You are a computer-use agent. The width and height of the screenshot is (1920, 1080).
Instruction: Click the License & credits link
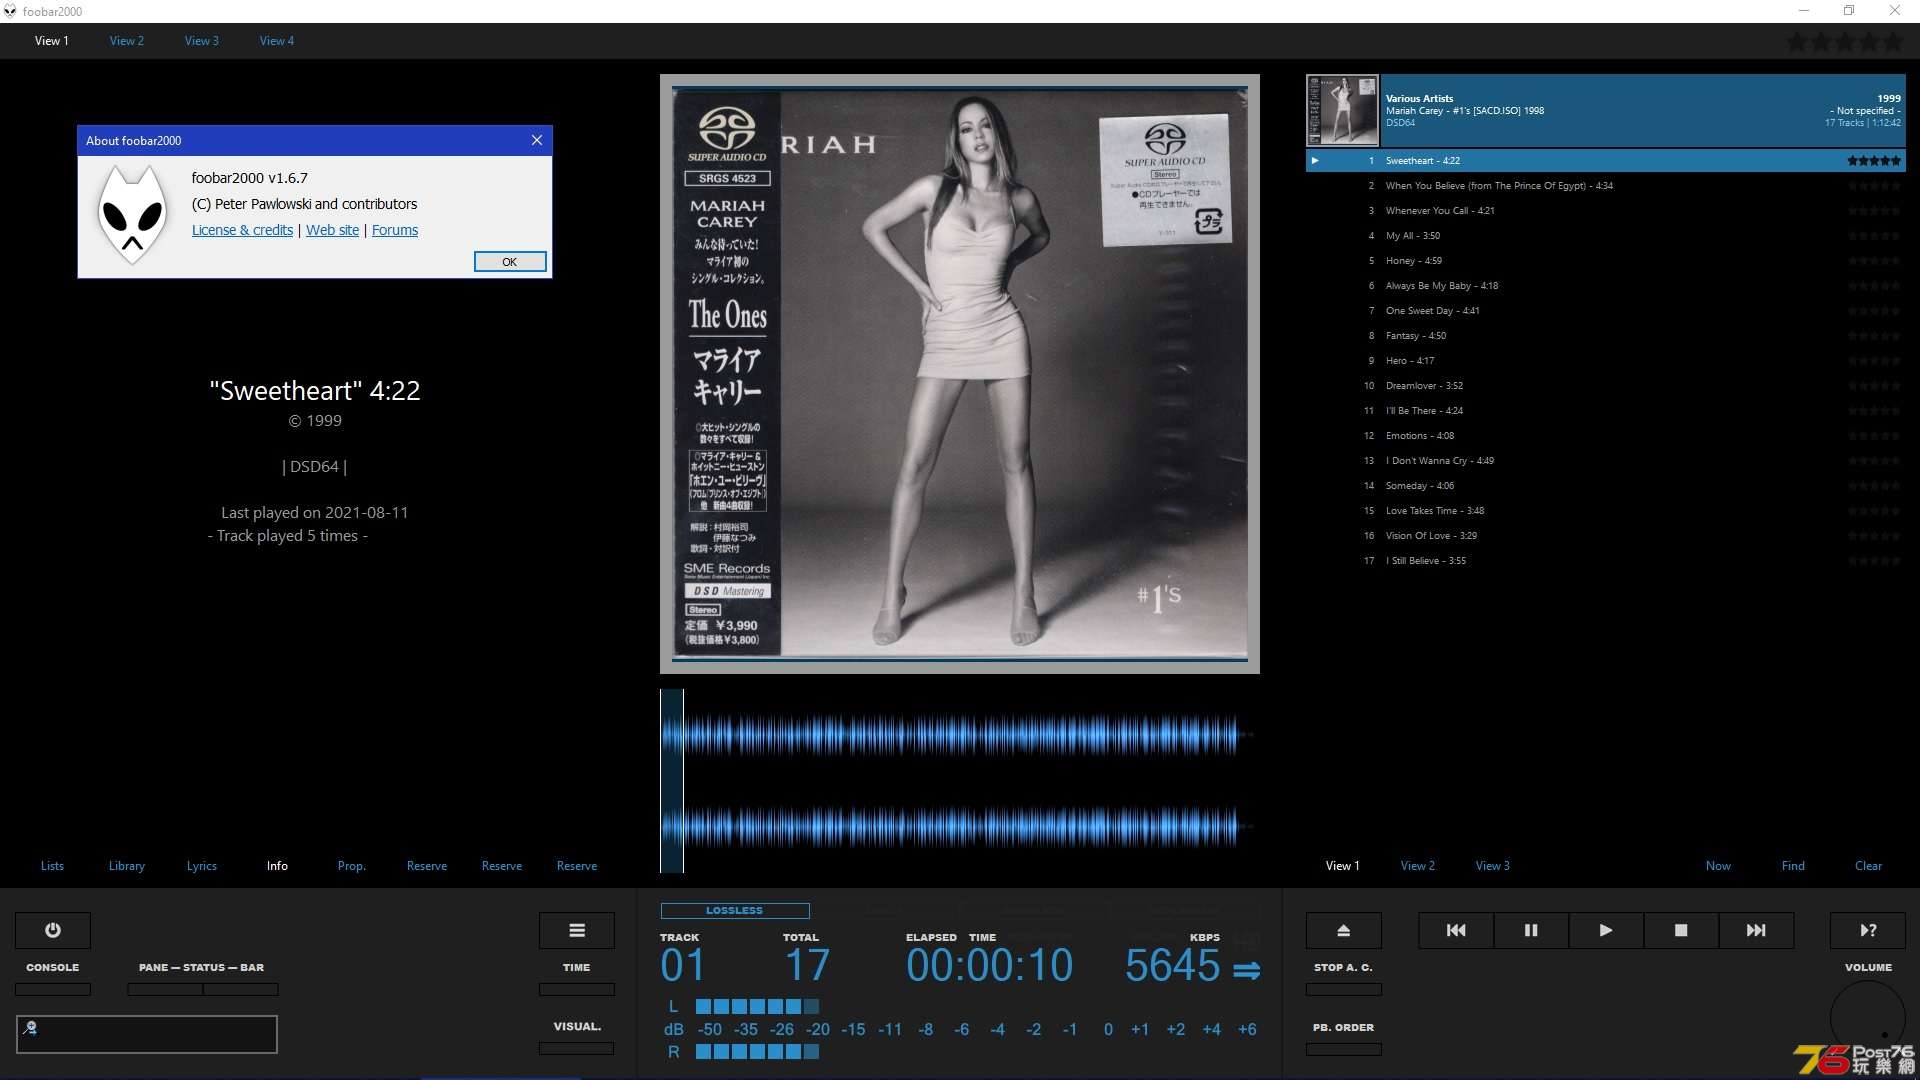pyautogui.click(x=241, y=229)
